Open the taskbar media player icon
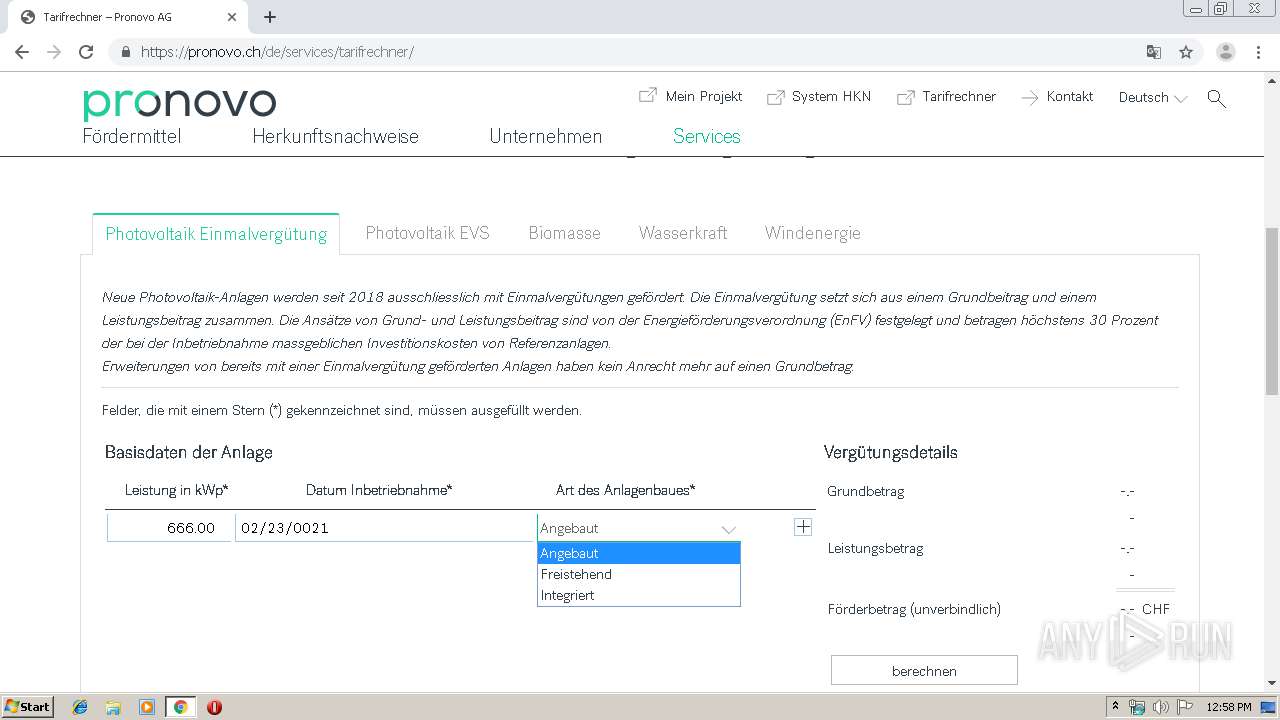 (147, 707)
